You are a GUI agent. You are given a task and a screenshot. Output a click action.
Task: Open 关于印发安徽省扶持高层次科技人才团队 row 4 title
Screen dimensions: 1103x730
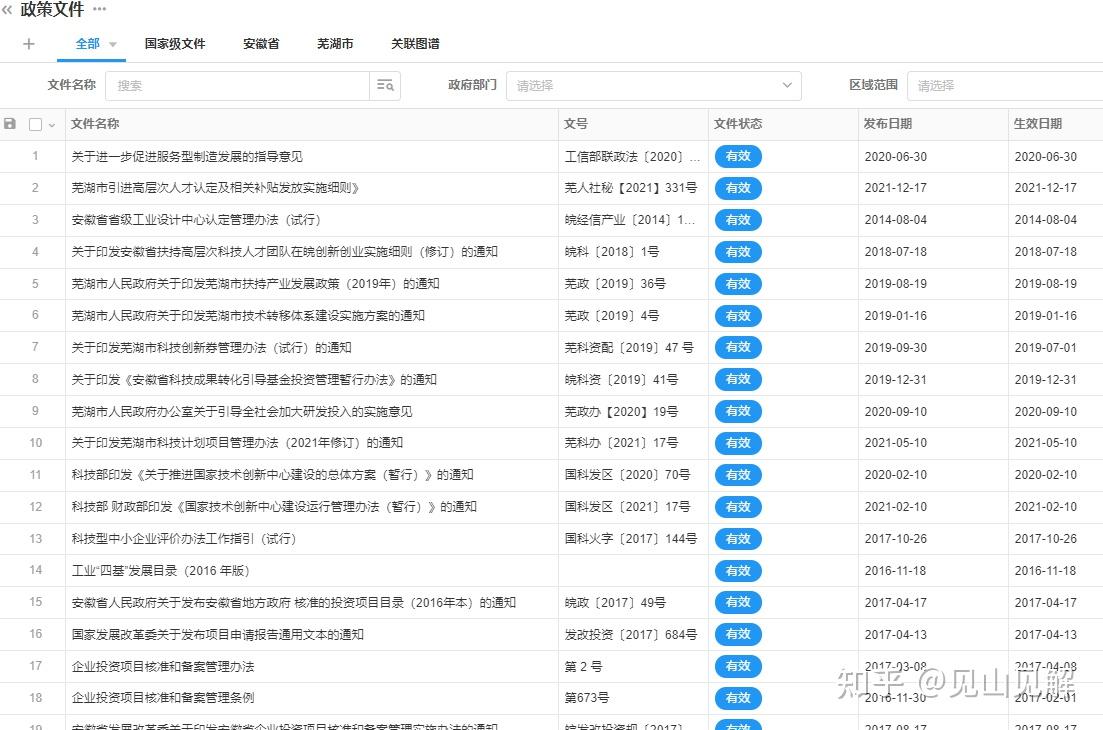click(284, 252)
